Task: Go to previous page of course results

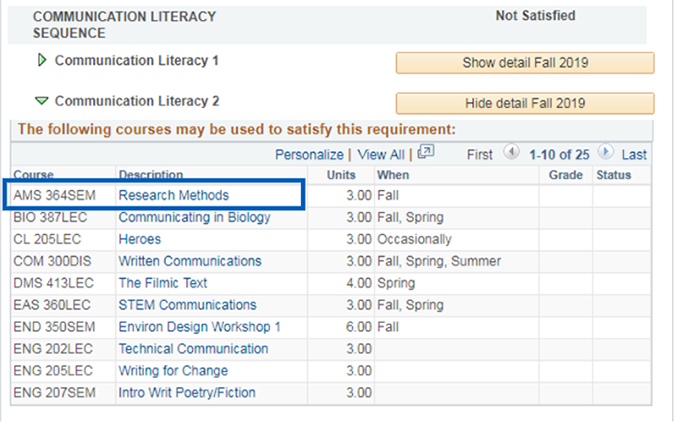Action: 511,154
